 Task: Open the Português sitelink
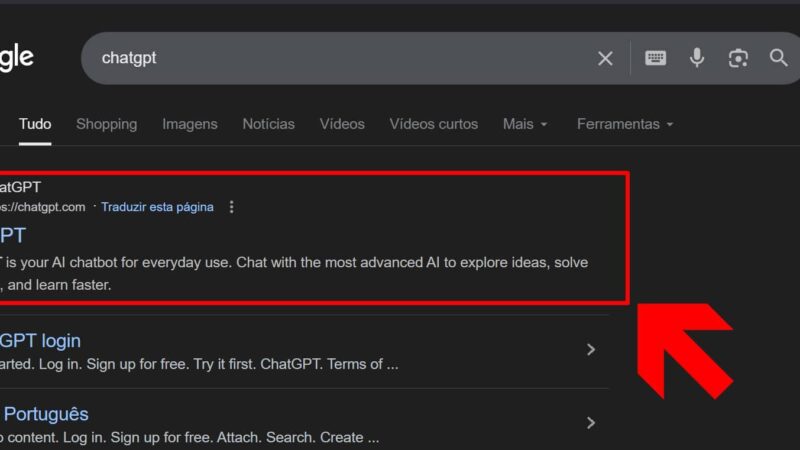[x=45, y=414]
